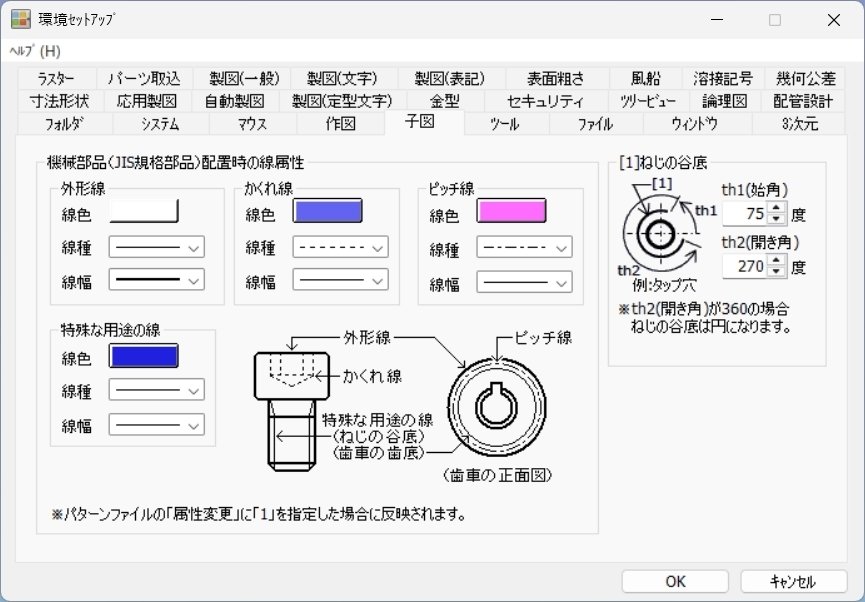Expand the 外形線 線種 dropdown
The width and height of the screenshot is (865, 602).
tap(157, 247)
